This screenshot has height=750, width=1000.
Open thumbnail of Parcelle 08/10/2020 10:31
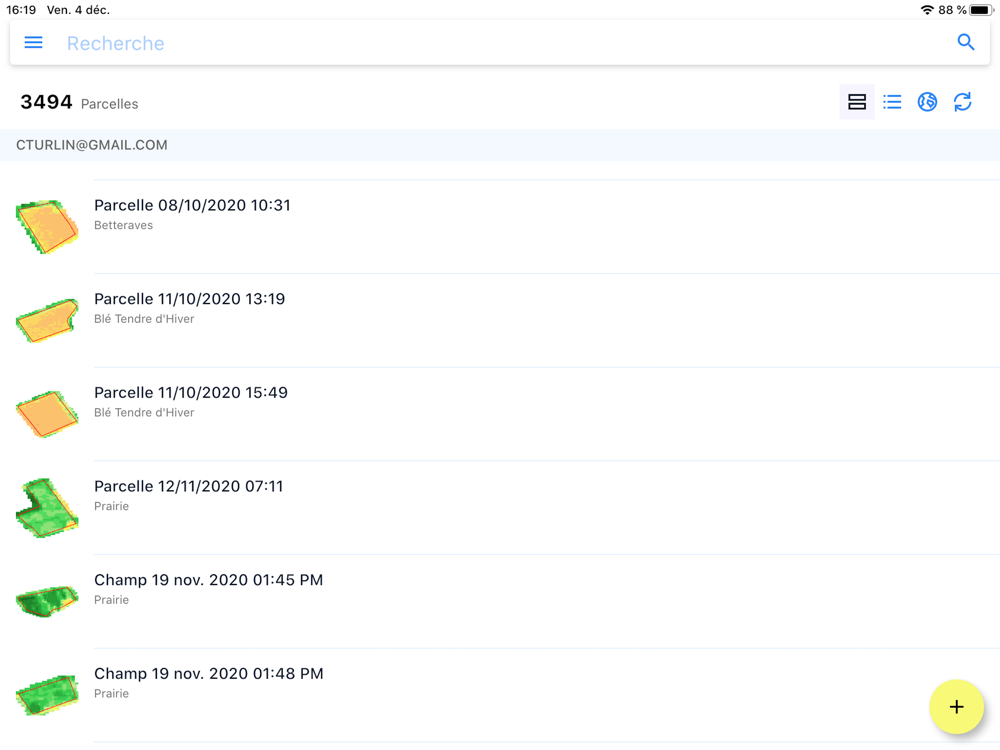(47, 226)
